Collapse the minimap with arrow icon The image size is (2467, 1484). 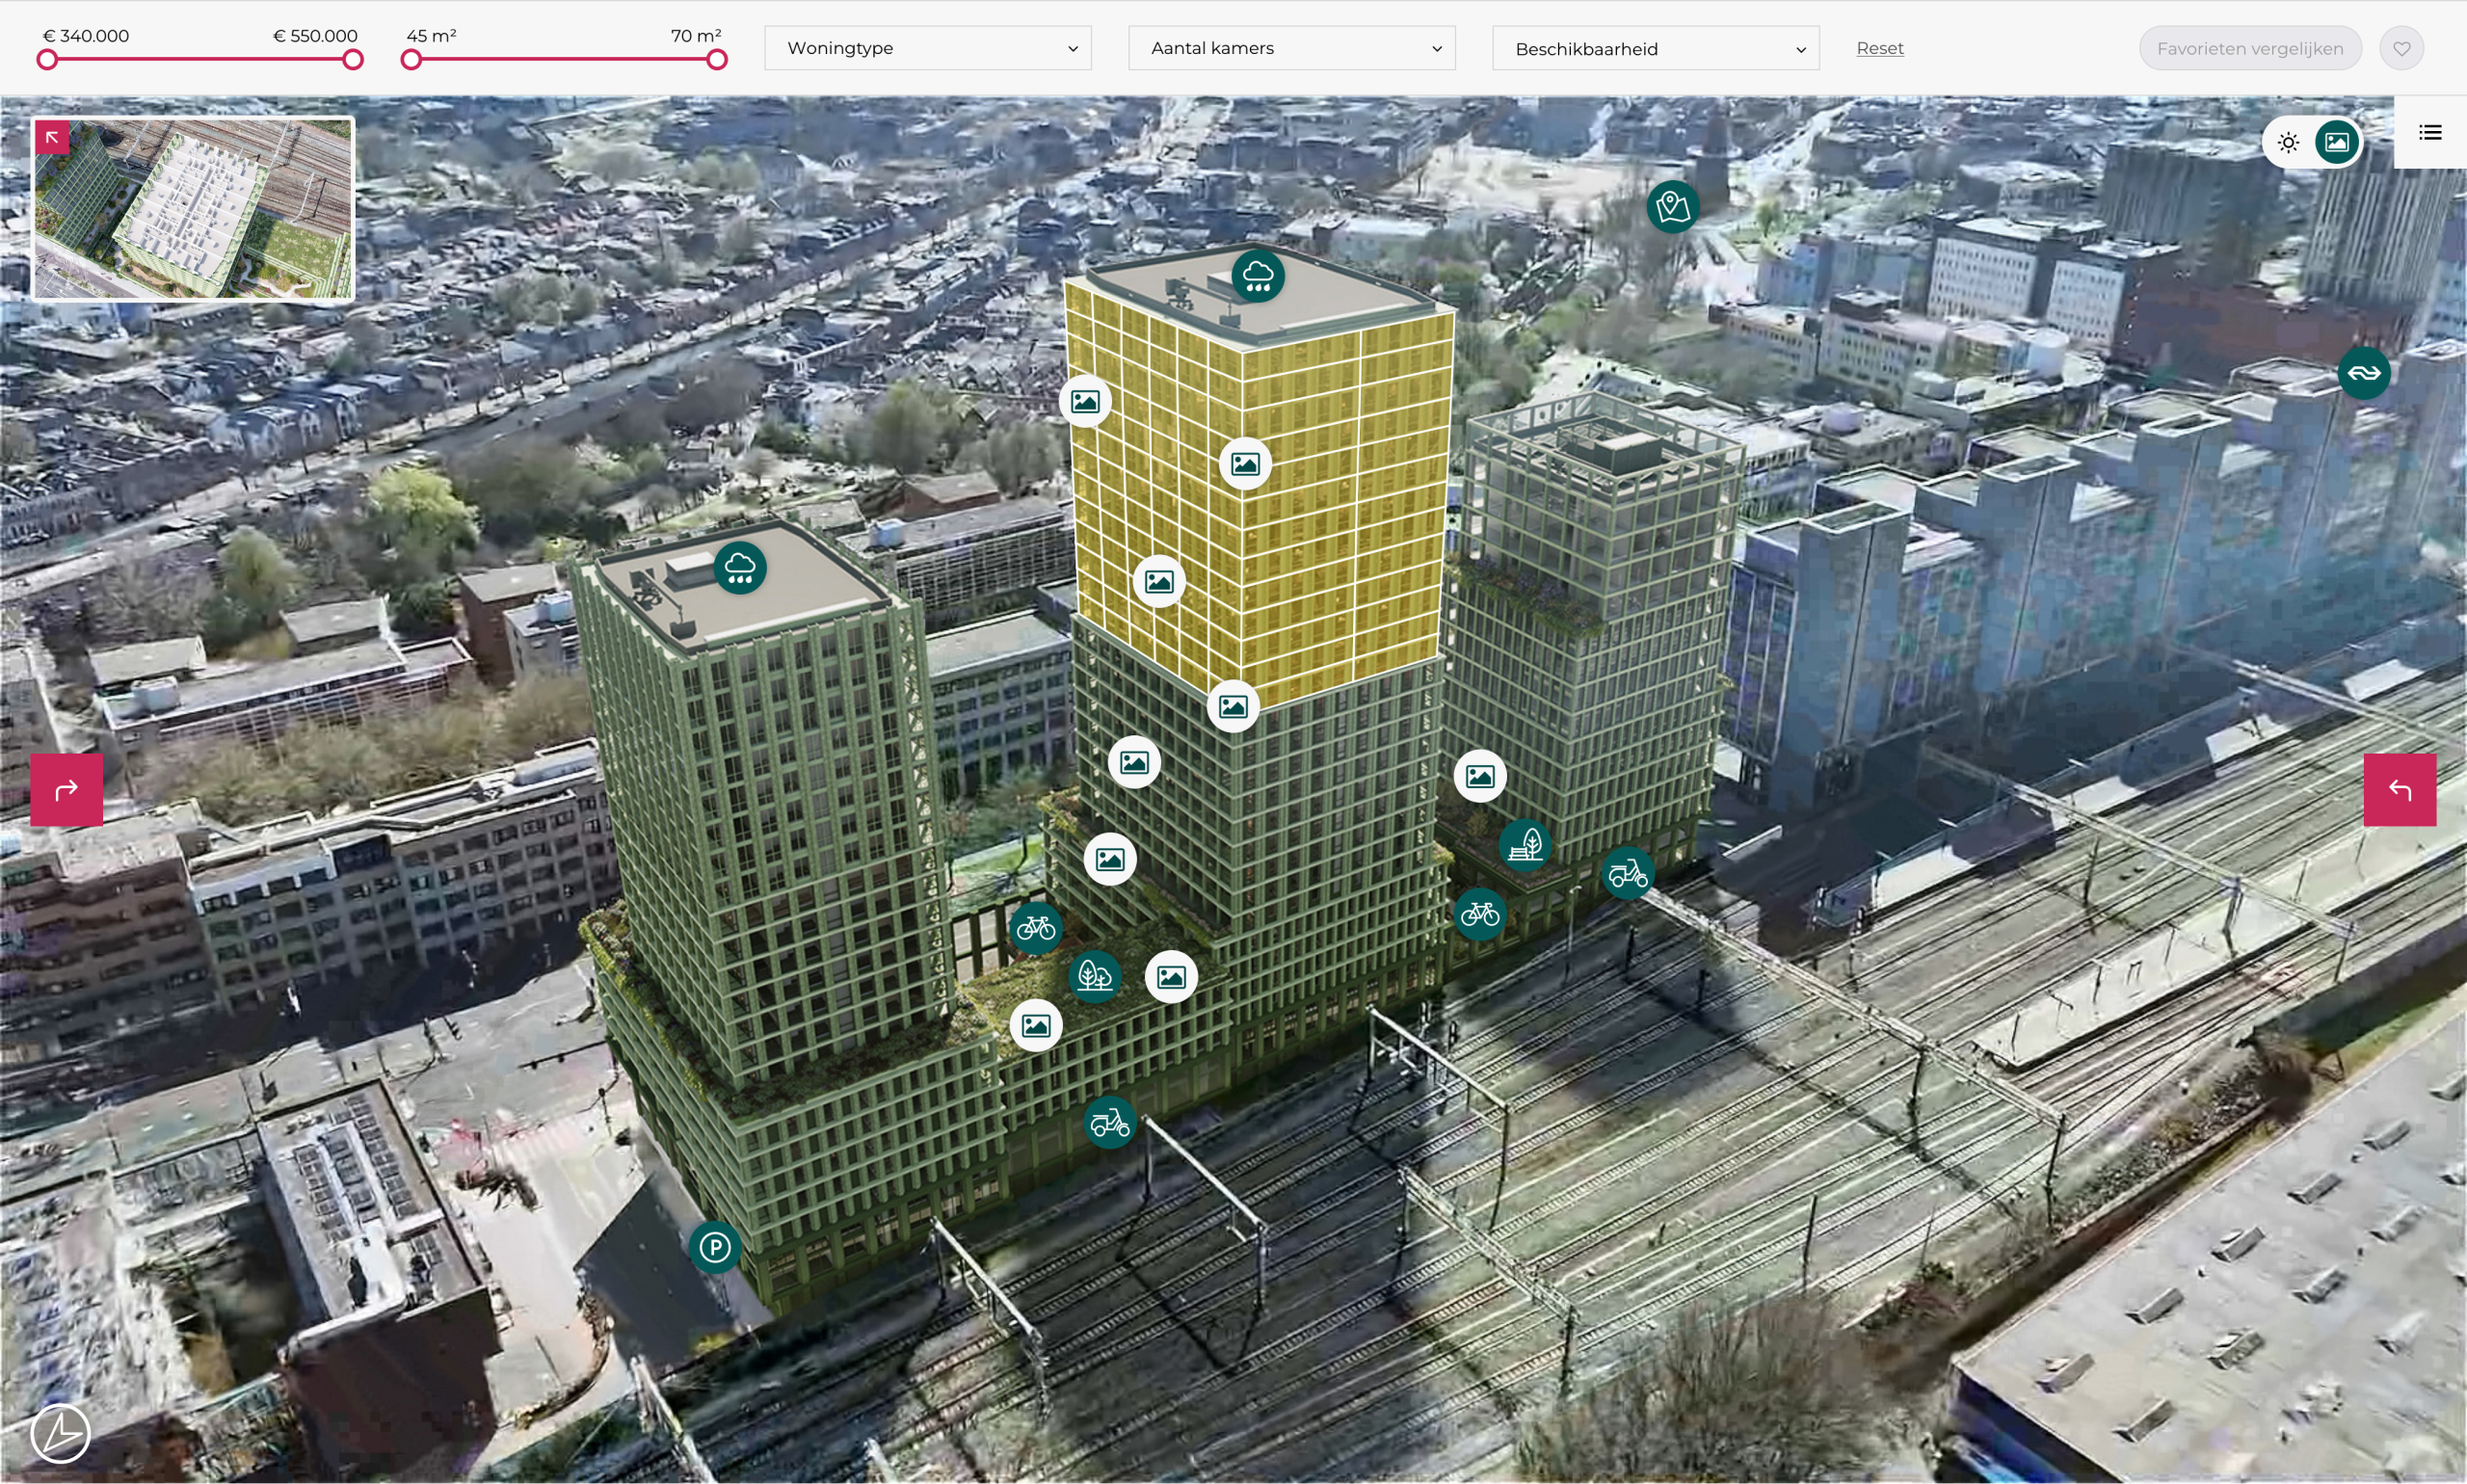click(x=52, y=138)
